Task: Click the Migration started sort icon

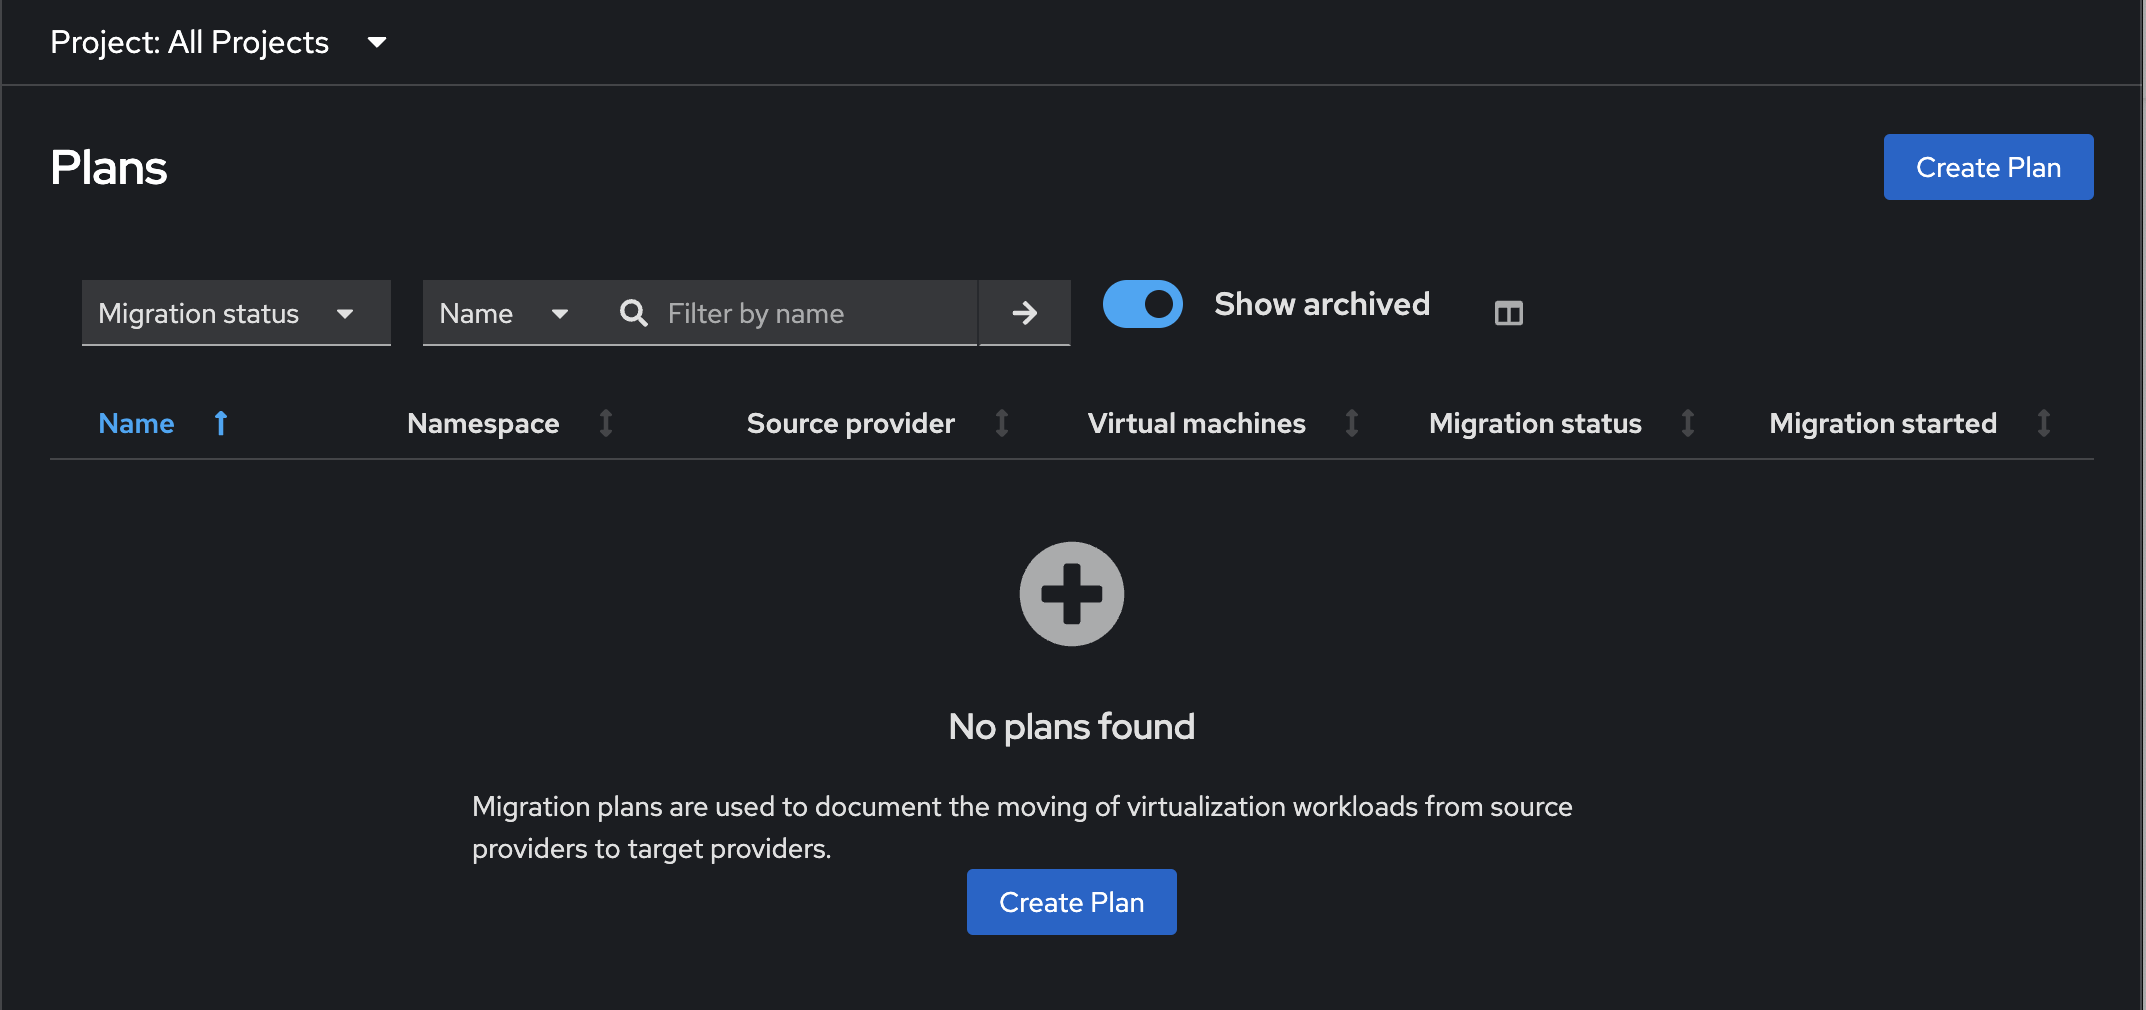Action: pyautogui.click(x=2044, y=423)
